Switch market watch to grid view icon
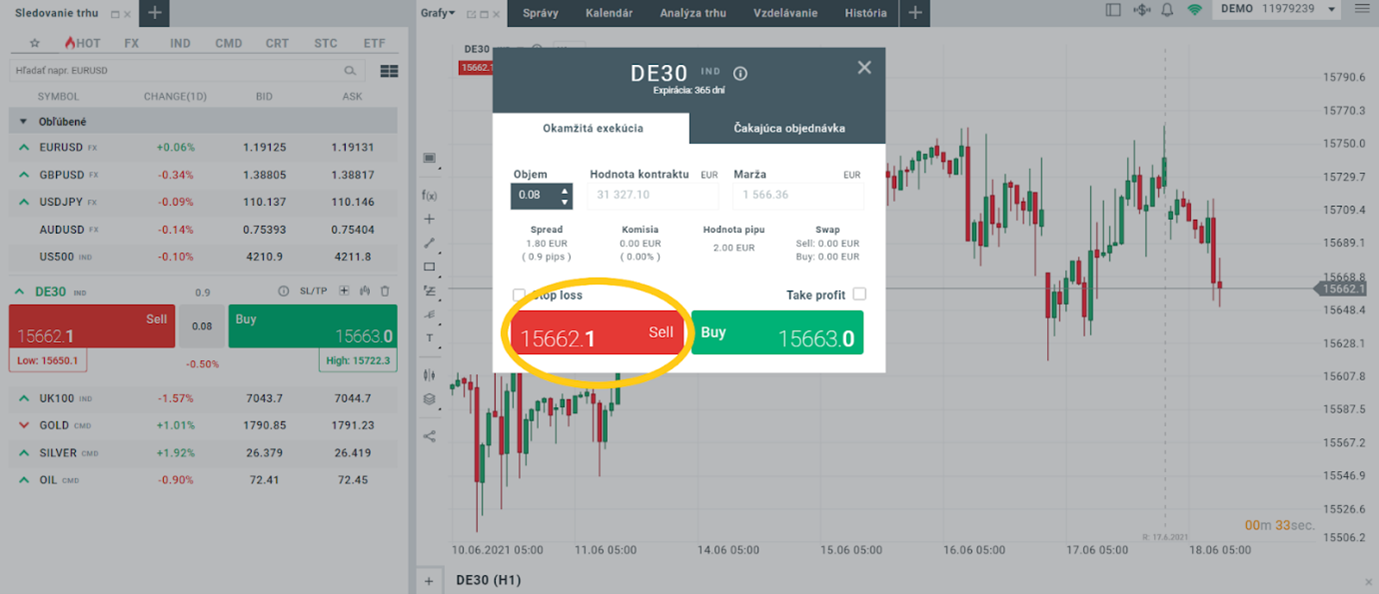 point(389,71)
